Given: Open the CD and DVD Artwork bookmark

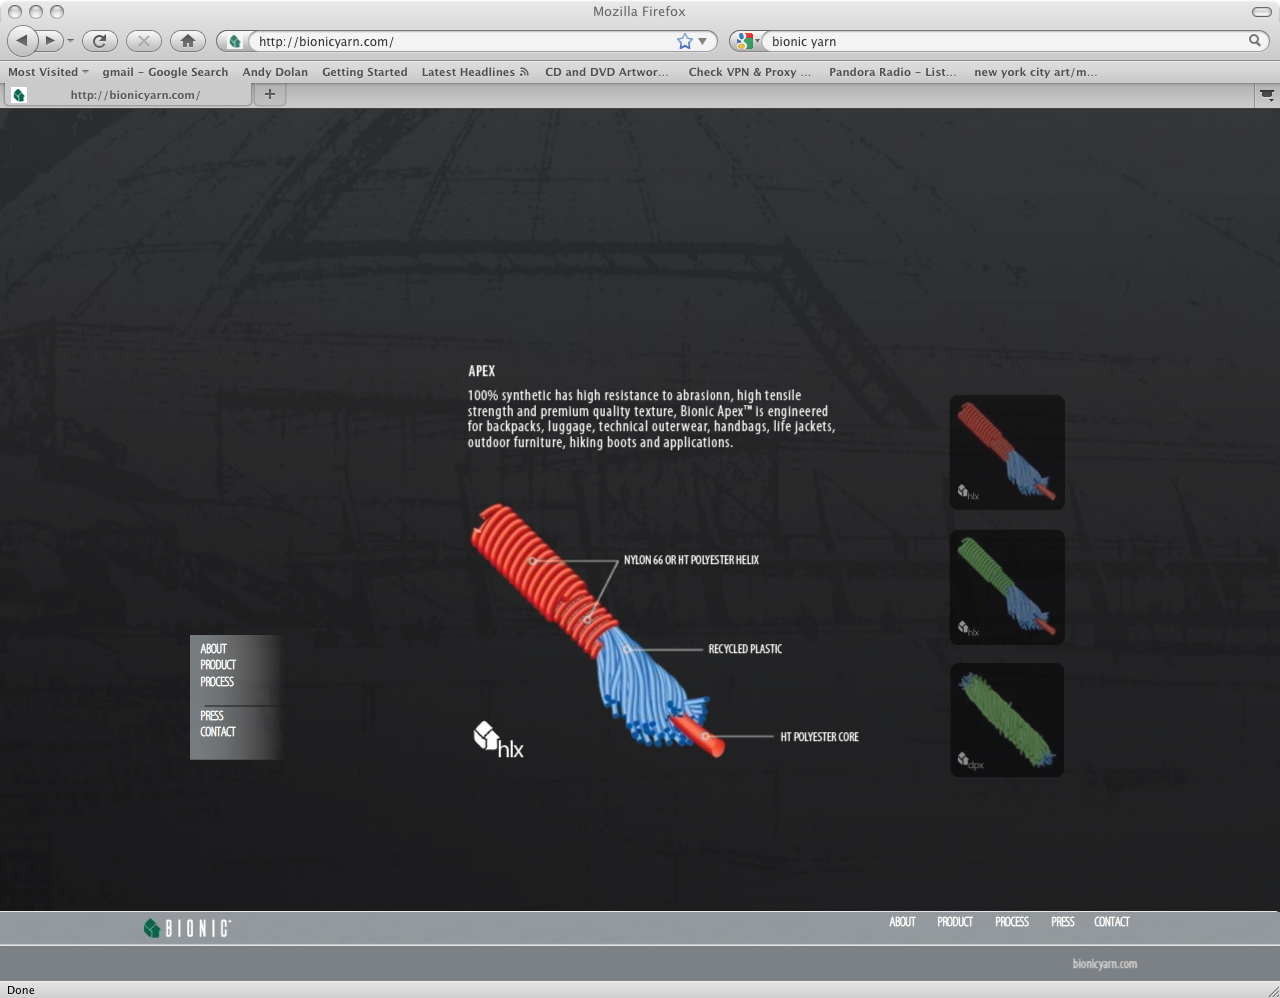Looking at the screenshot, I should [x=607, y=72].
